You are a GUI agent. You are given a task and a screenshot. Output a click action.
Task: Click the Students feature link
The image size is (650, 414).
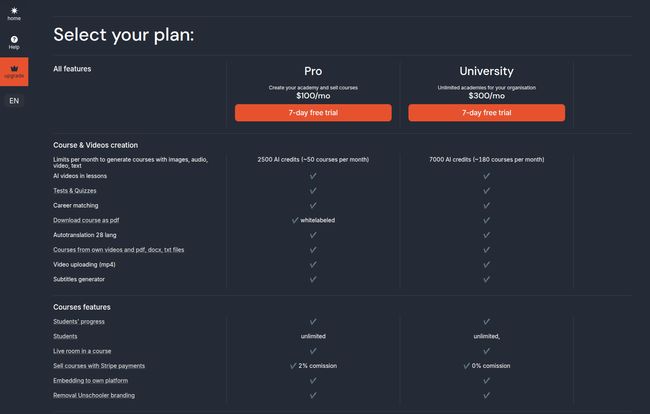65,337
